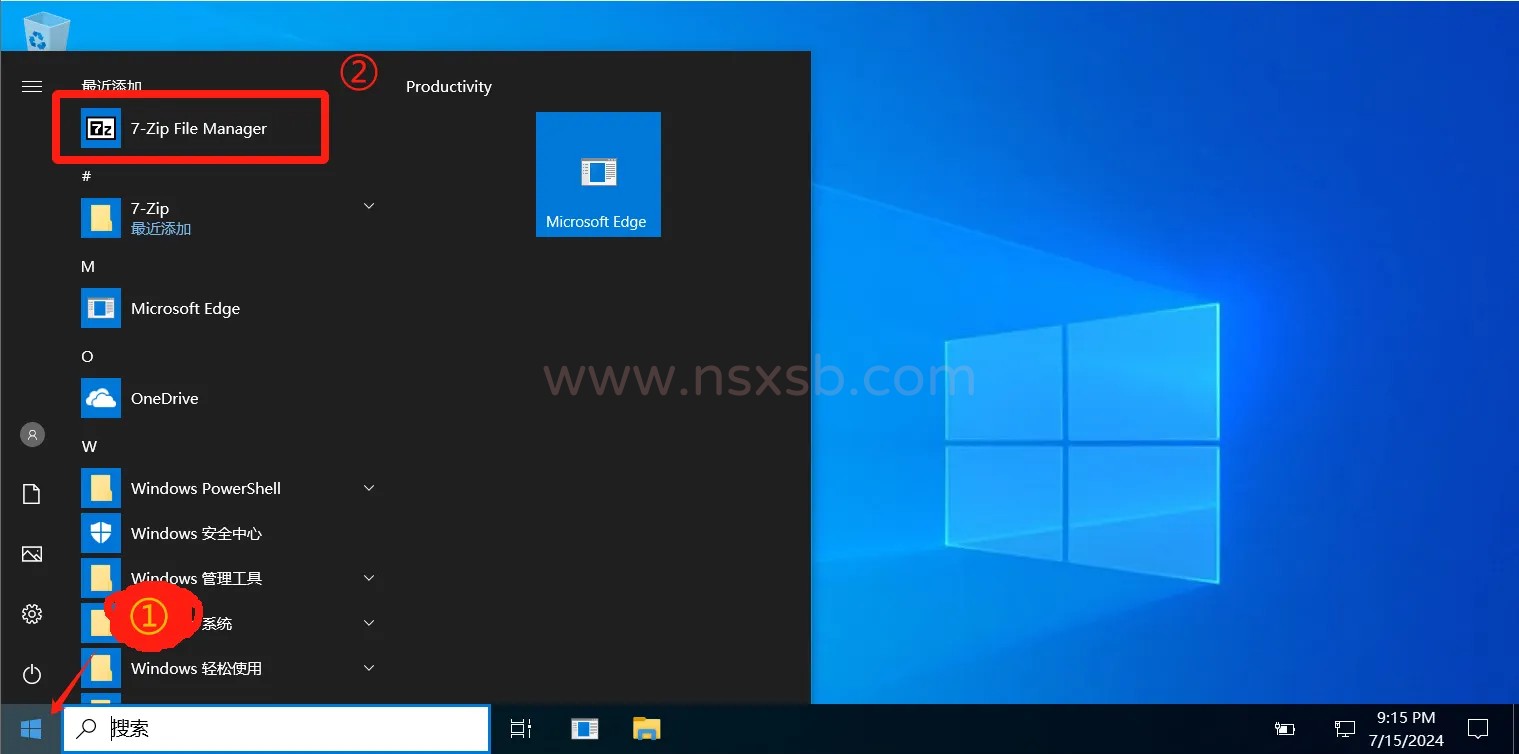Open the notification center icon
This screenshot has width=1519, height=754.
point(1477,729)
